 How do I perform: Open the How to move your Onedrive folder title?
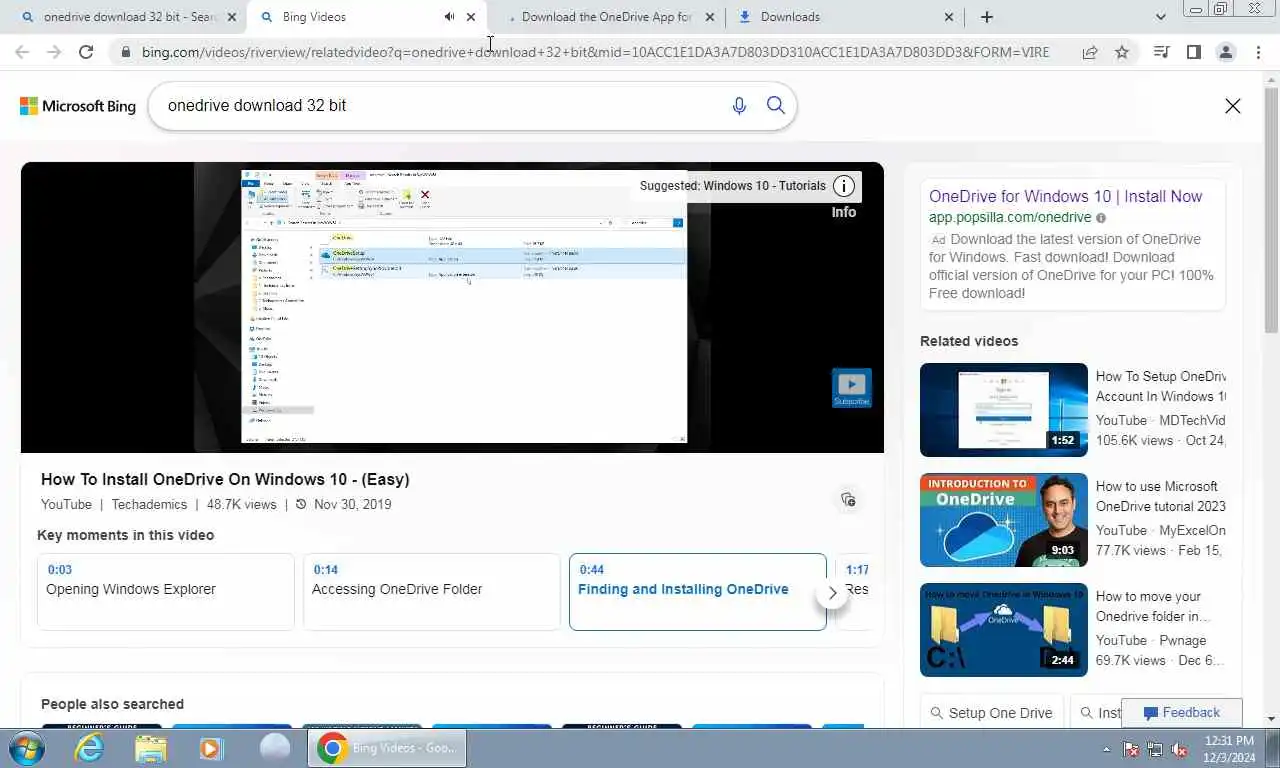coord(1153,606)
